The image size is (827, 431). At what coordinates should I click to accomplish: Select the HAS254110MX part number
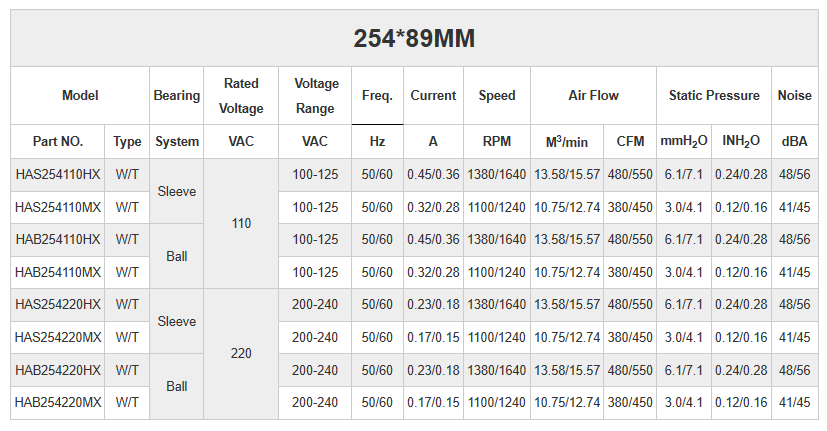pos(58,207)
